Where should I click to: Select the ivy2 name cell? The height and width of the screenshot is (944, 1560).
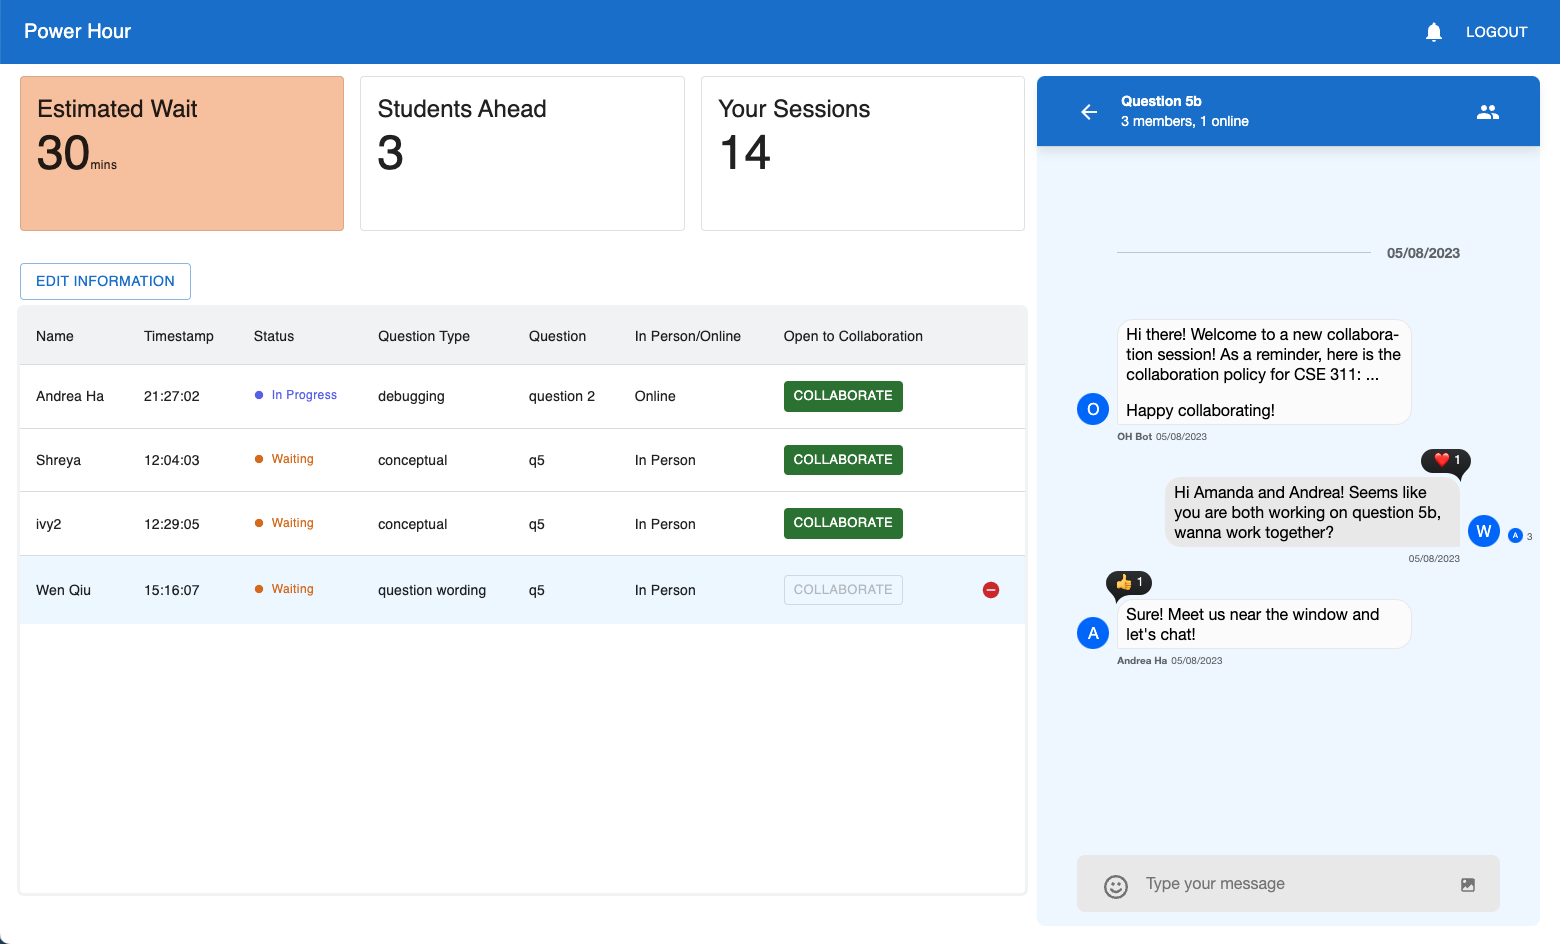pyautogui.click(x=49, y=524)
